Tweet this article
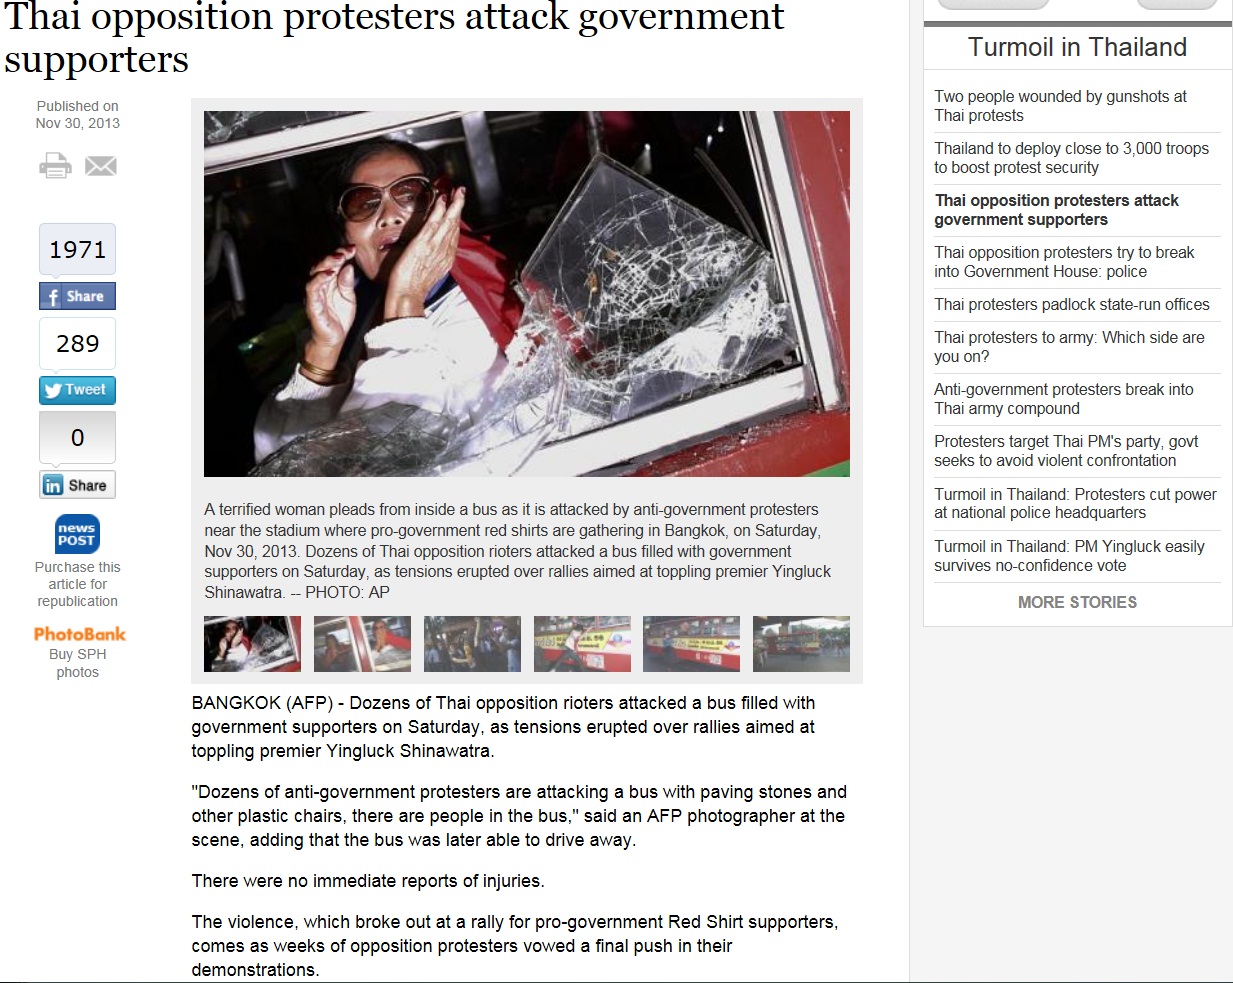 (x=78, y=390)
